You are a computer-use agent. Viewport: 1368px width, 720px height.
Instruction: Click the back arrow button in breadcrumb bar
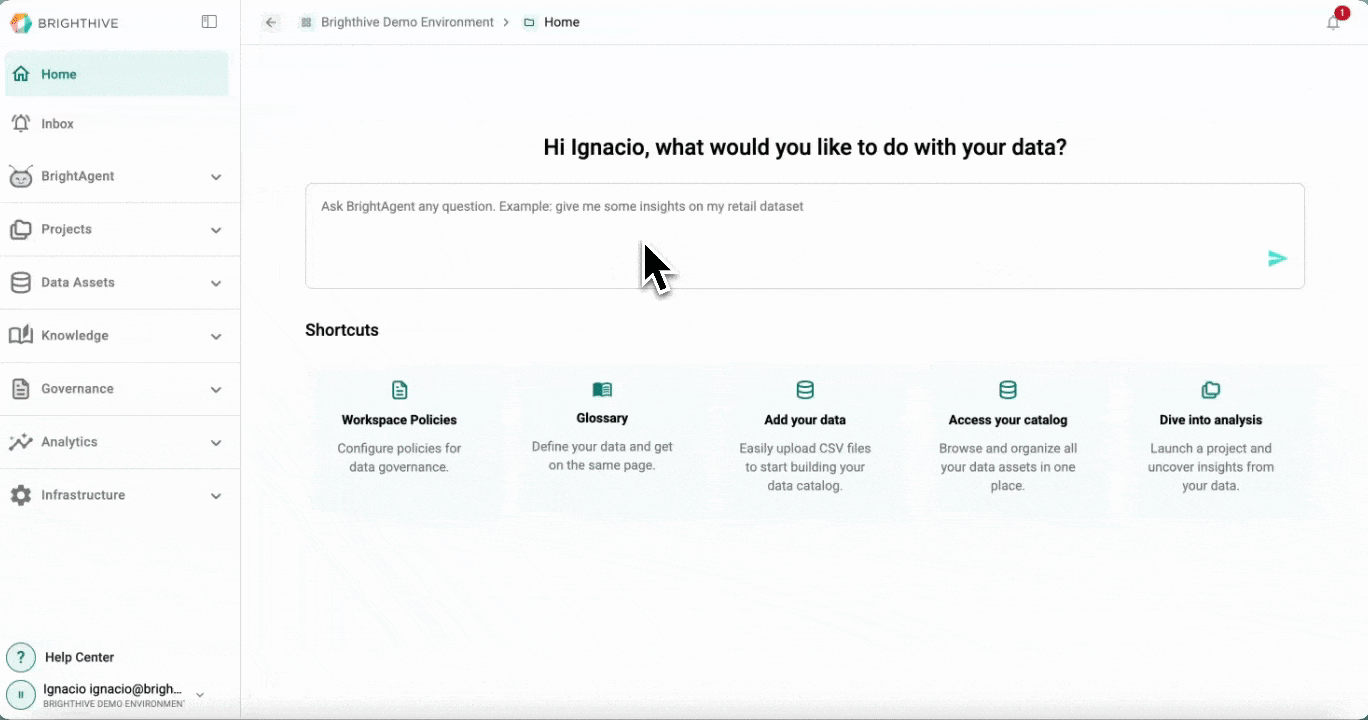[x=271, y=22]
